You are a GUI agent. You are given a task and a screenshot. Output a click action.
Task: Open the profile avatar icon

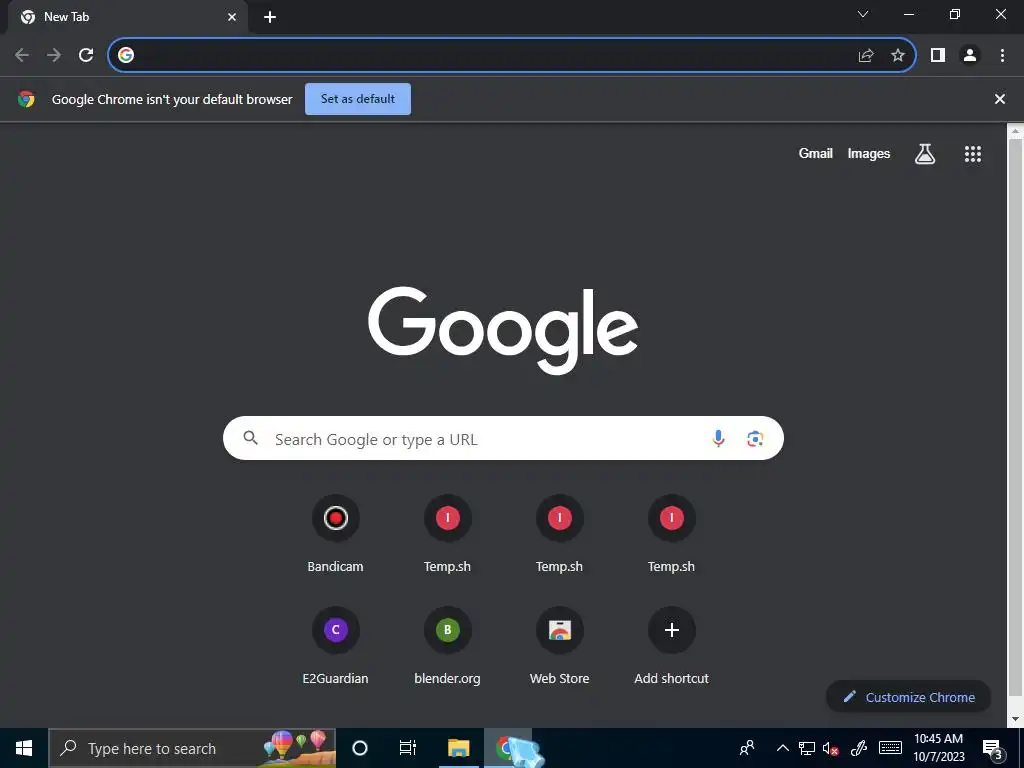(x=970, y=56)
